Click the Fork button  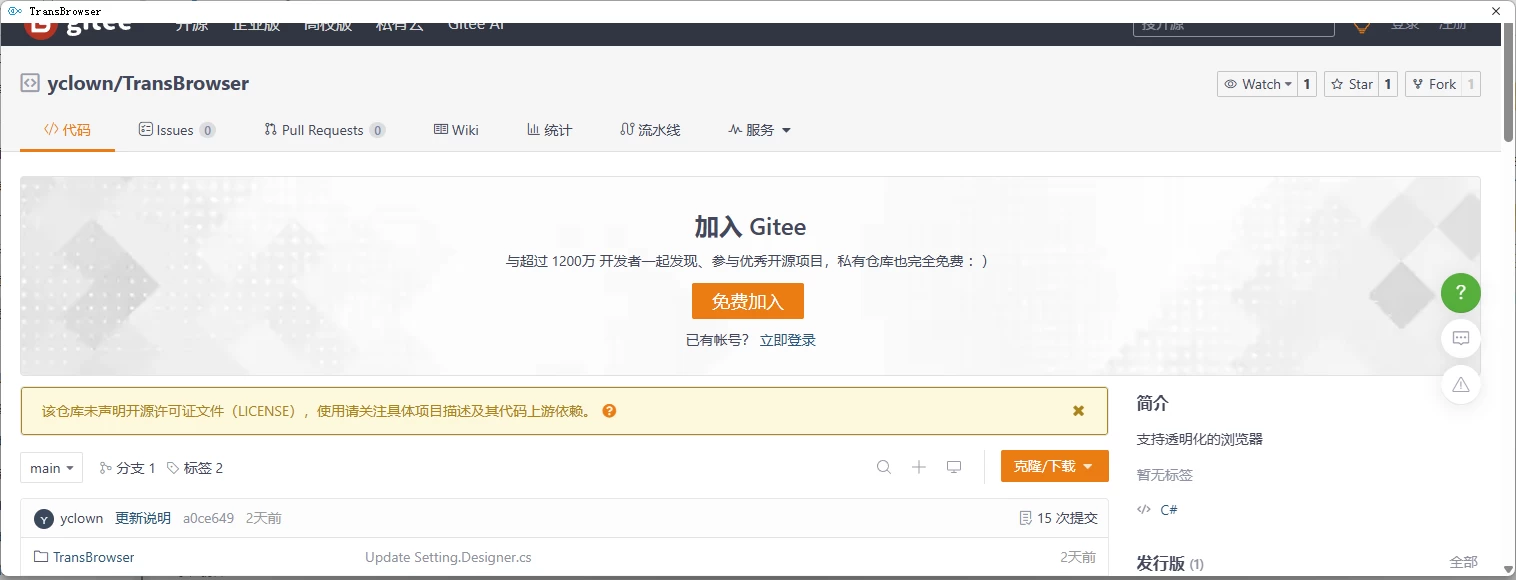(x=1433, y=84)
